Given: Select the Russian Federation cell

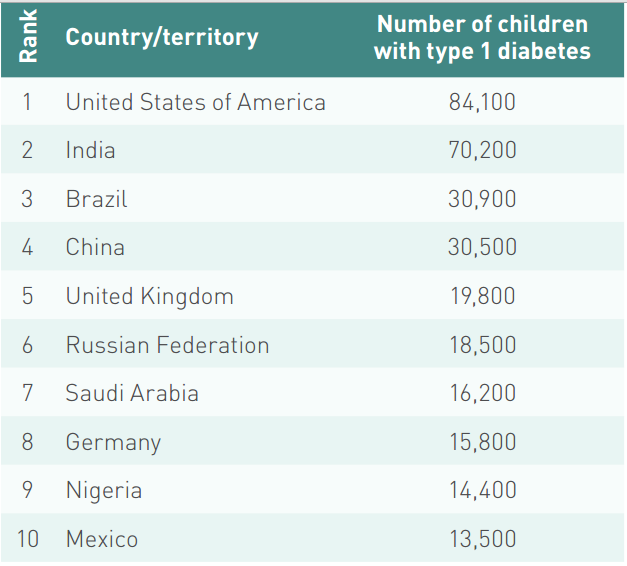Looking at the screenshot, I should pos(167,345).
